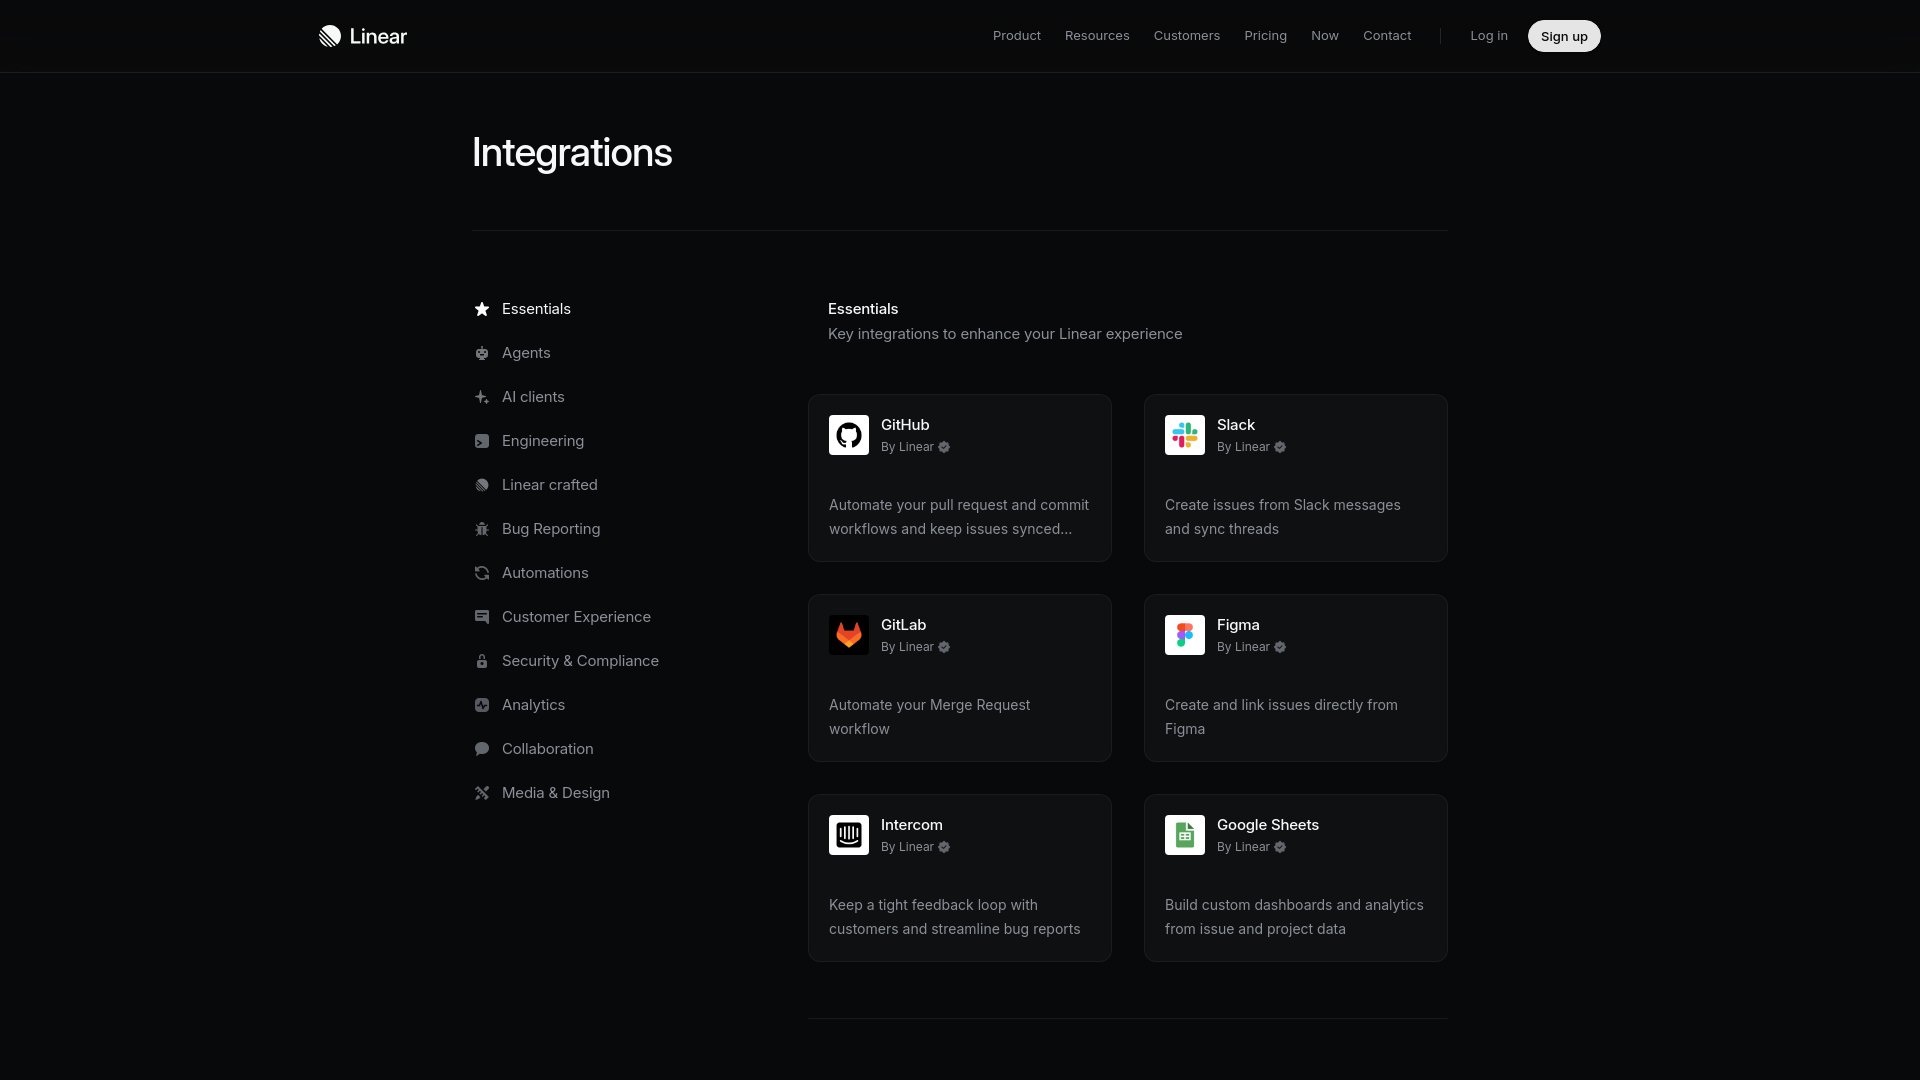
Task: Click the Analytics chart icon
Action: coord(482,705)
